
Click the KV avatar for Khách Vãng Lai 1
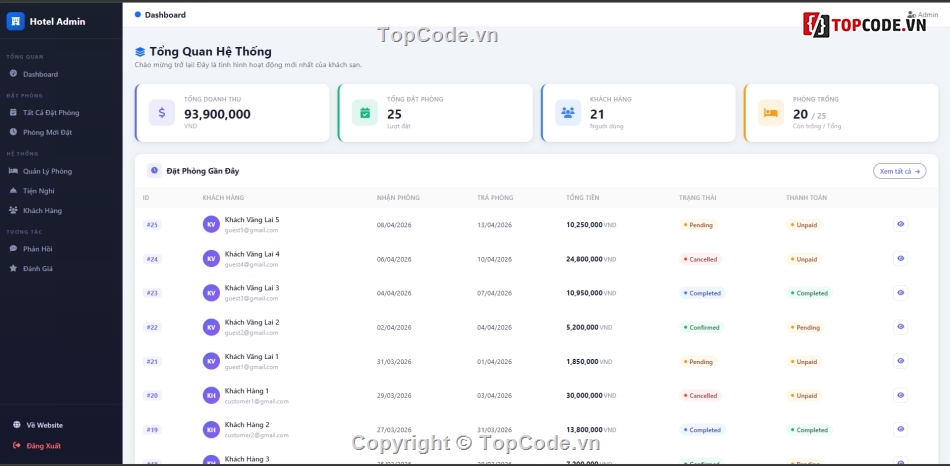tap(211, 361)
